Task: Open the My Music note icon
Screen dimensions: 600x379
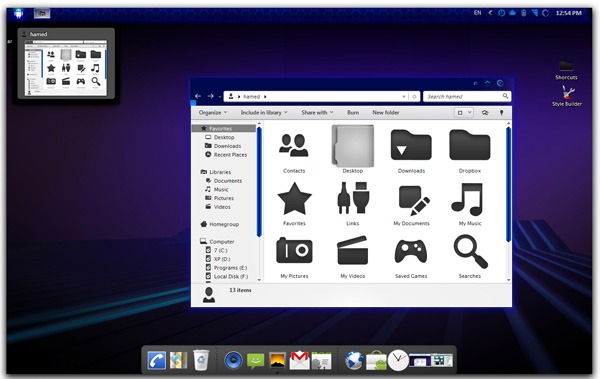Action: pyautogui.click(x=468, y=199)
